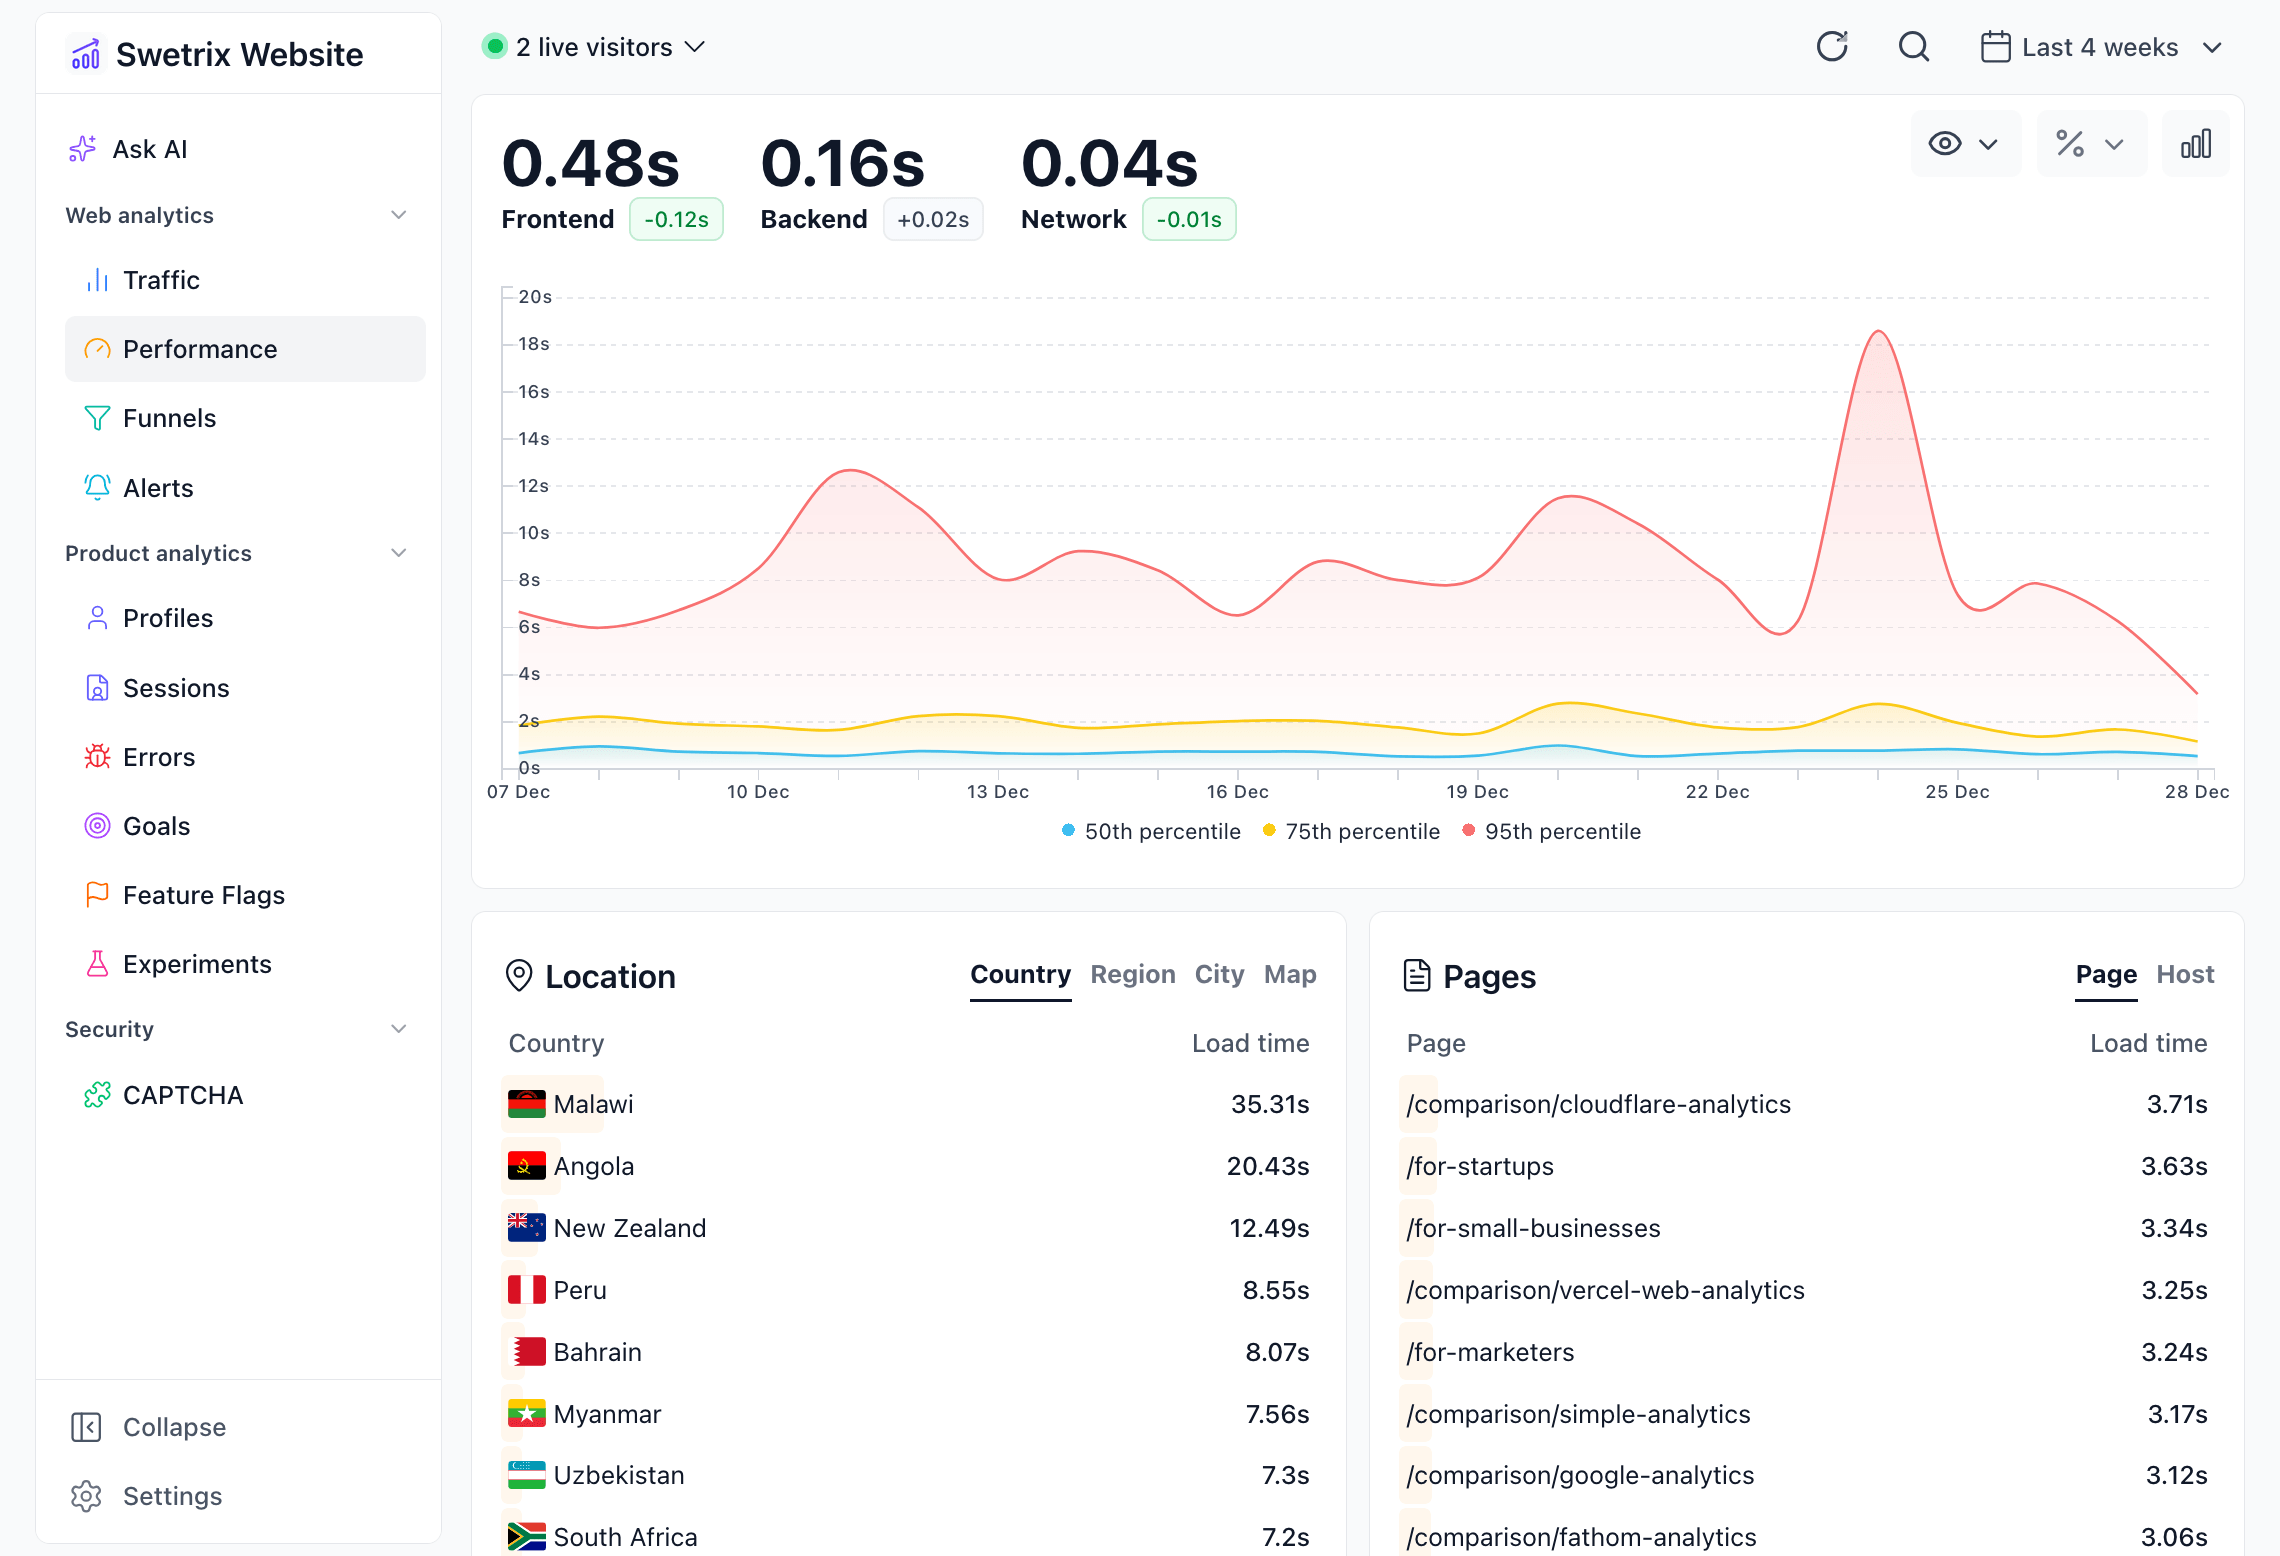Open the metrics visibility eye dropdown
Screen dimensions: 2280x1556
[1963, 143]
